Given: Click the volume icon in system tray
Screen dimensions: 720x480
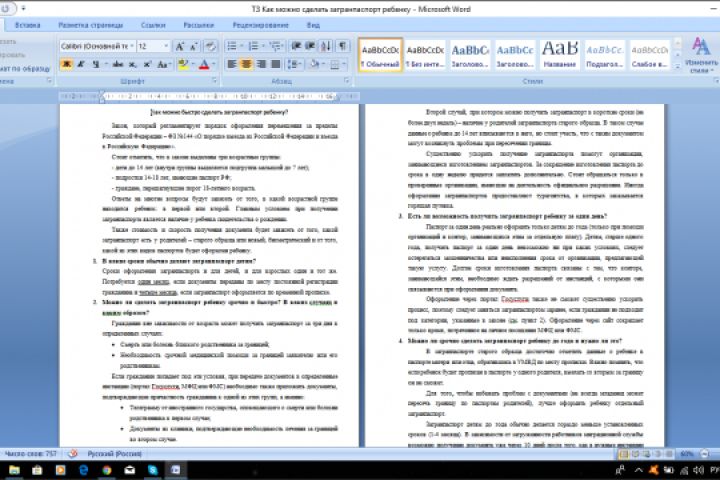Looking at the screenshot, I should coord(698,470).
